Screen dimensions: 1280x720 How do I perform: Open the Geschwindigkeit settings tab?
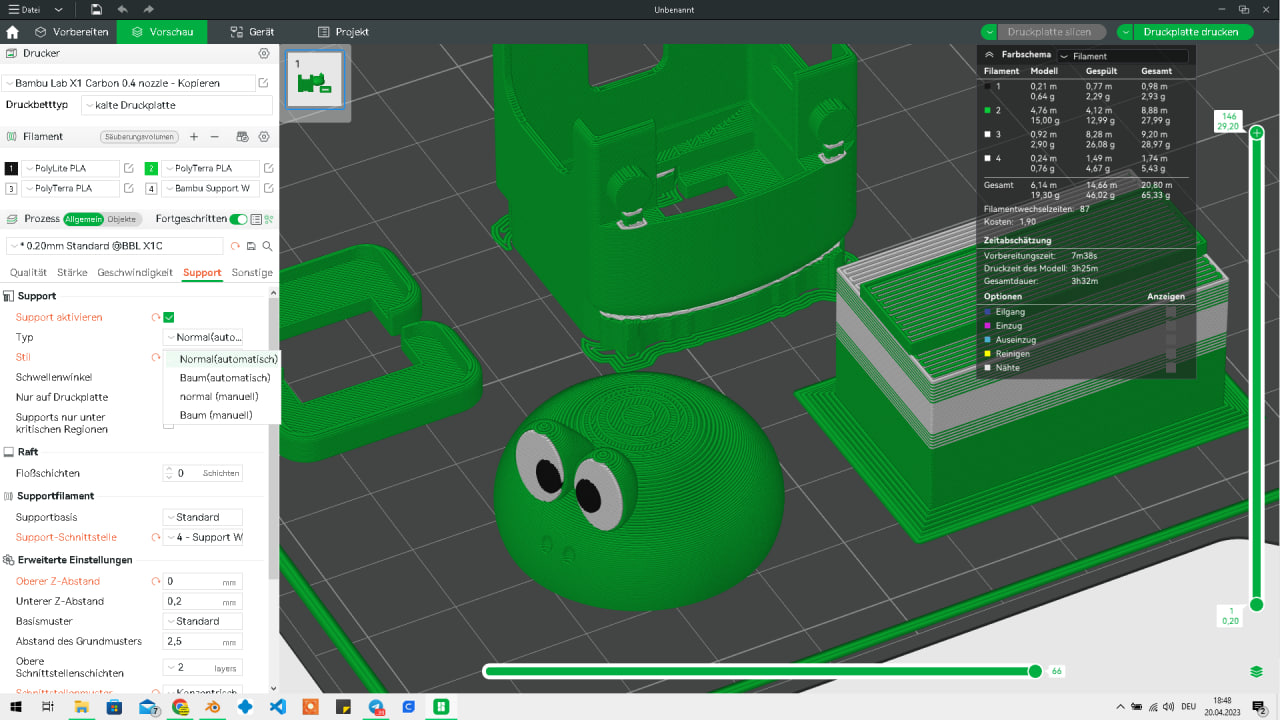[x=135, y=272]
